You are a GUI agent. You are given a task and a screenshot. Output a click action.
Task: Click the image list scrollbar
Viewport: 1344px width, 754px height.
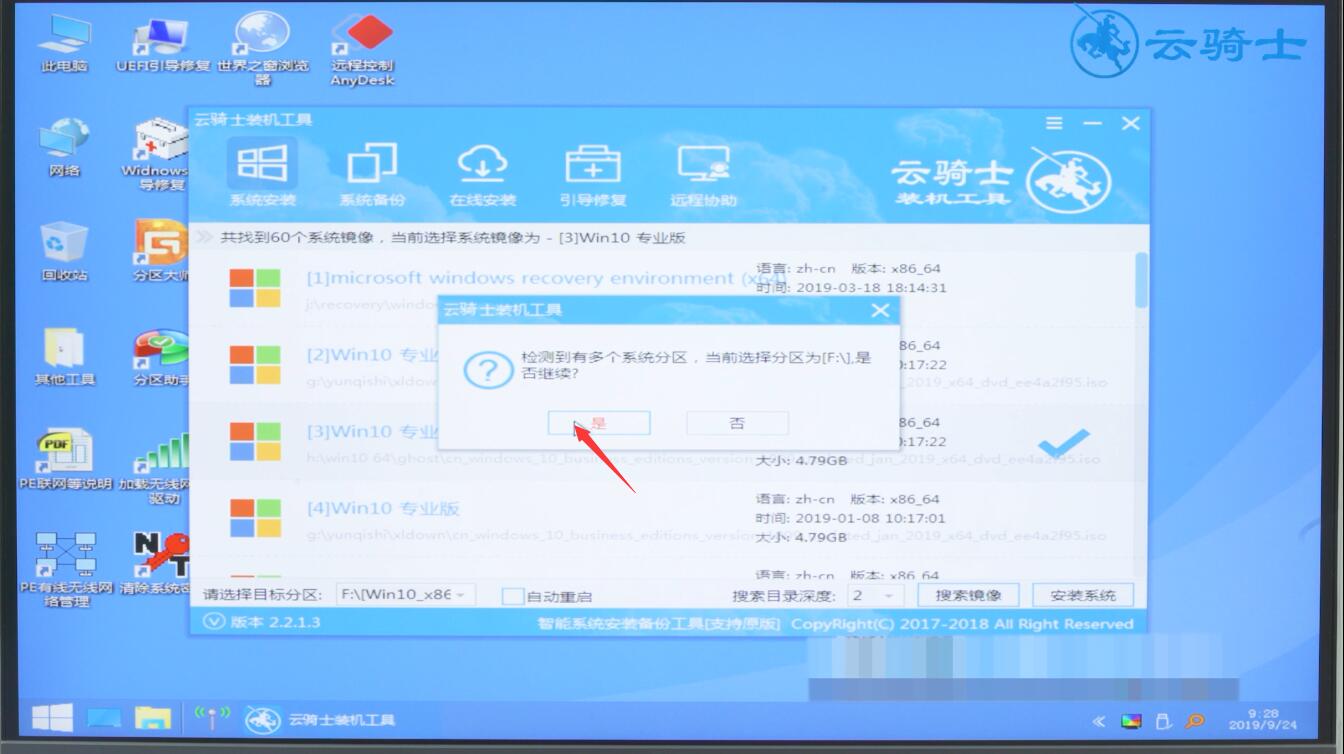(1141, 280)
